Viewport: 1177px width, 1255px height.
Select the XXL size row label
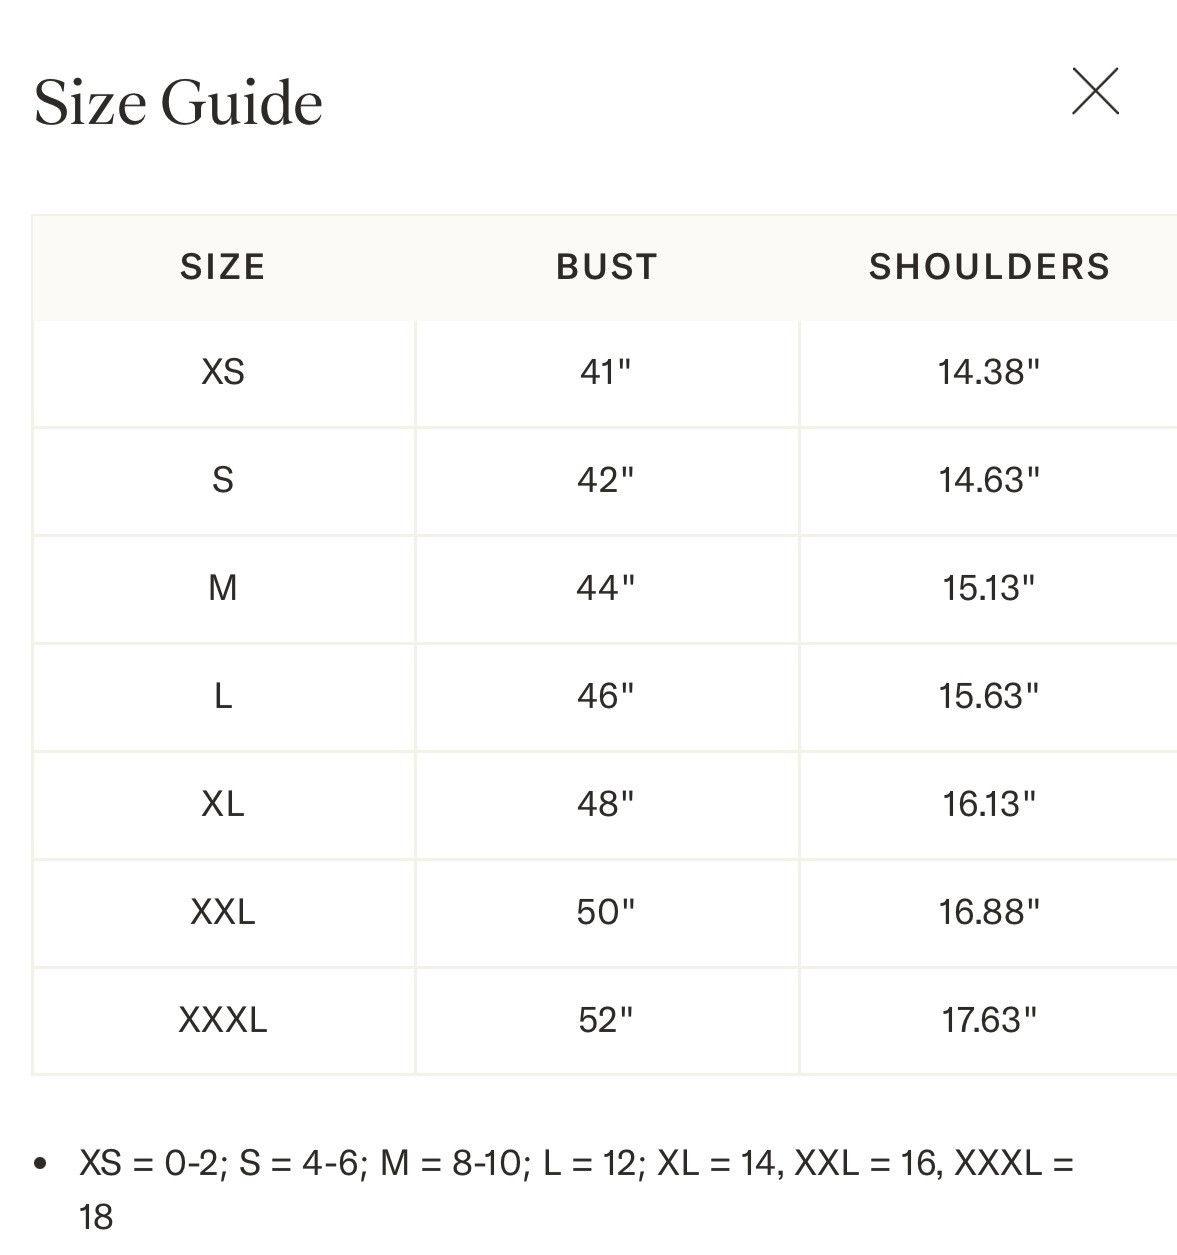pyautogui.click(x=223, y=912)
